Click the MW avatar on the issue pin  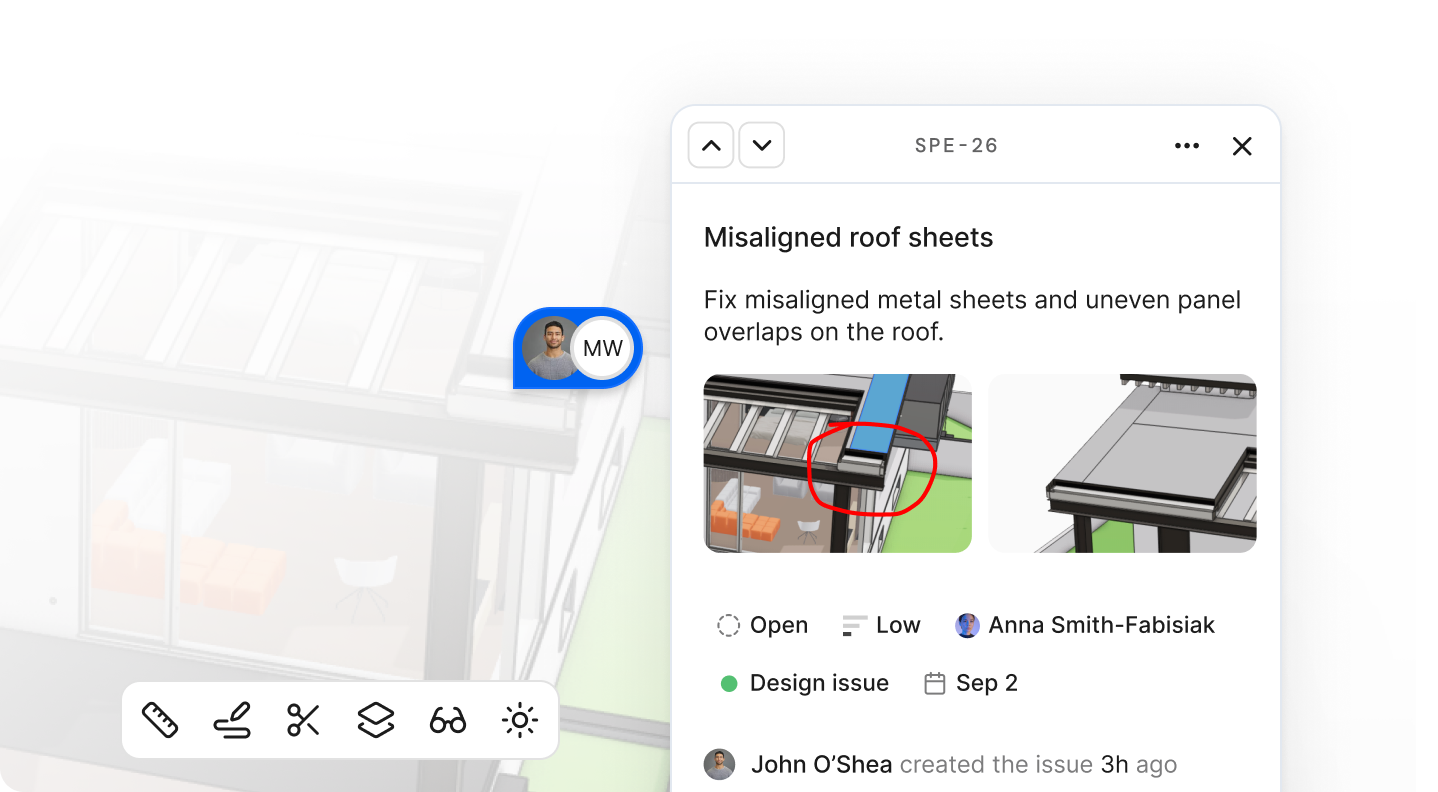click(602, 349)
